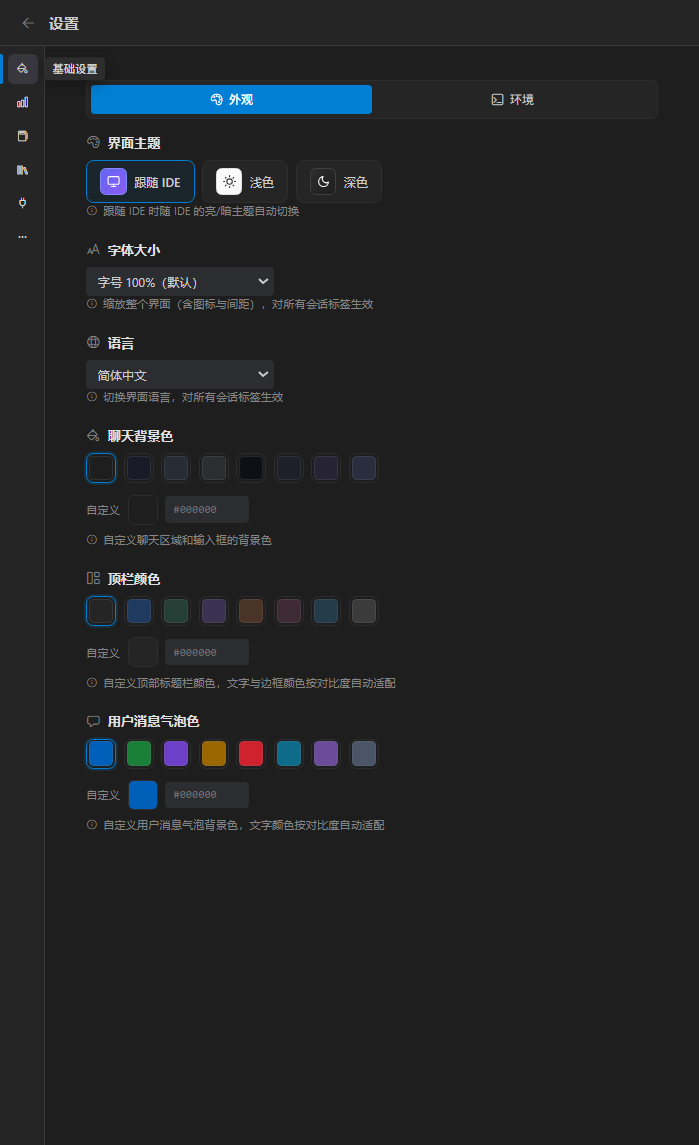This screenshot has height=1145, width=699.
Task: Open the 自定义 color box under 顶栏颜色
Action: [143, 652]
